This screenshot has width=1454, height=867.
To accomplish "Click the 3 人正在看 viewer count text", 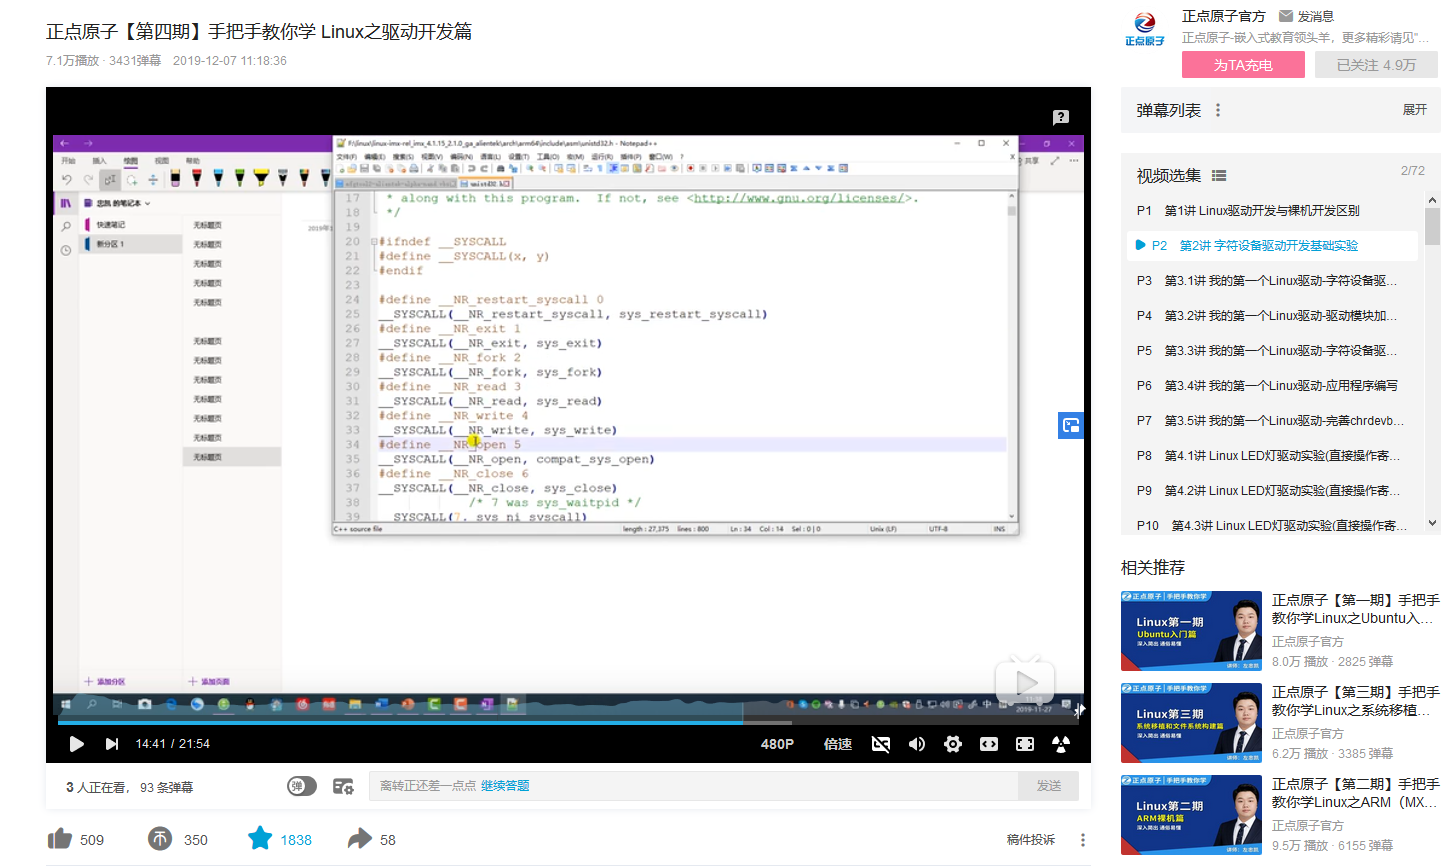I will click(97, 787).
